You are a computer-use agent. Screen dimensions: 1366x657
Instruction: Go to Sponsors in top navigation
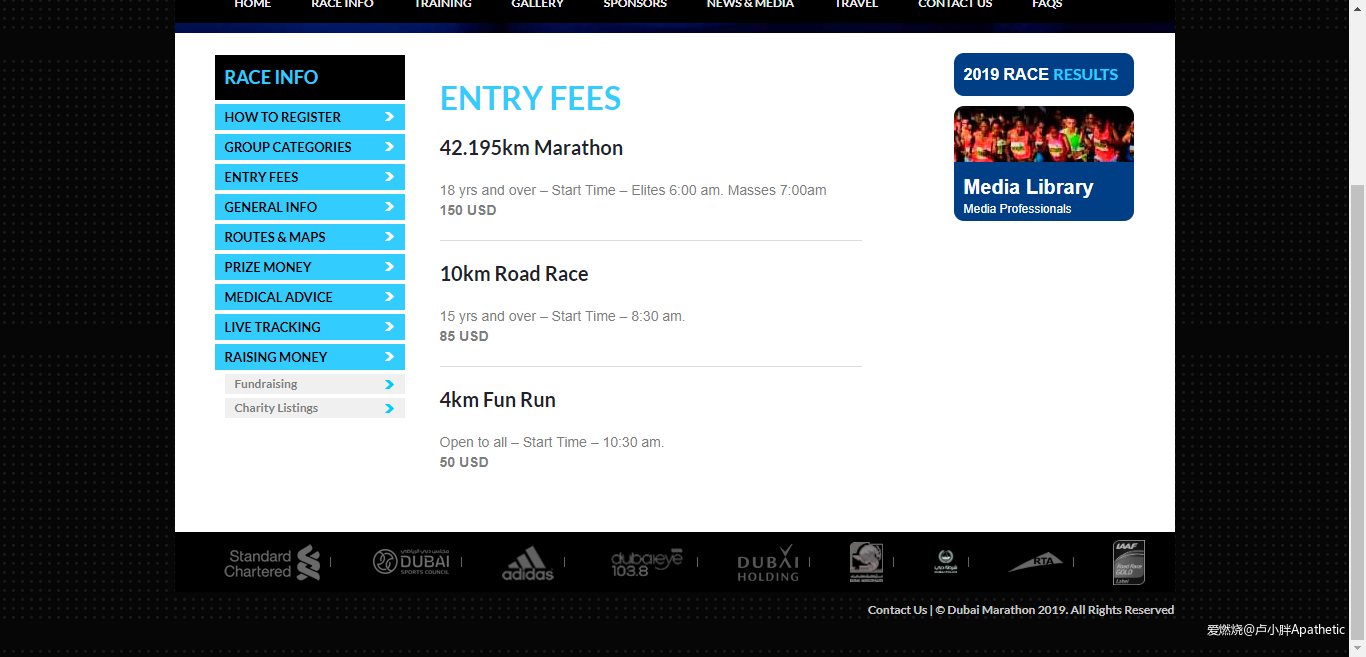[634, 4]
